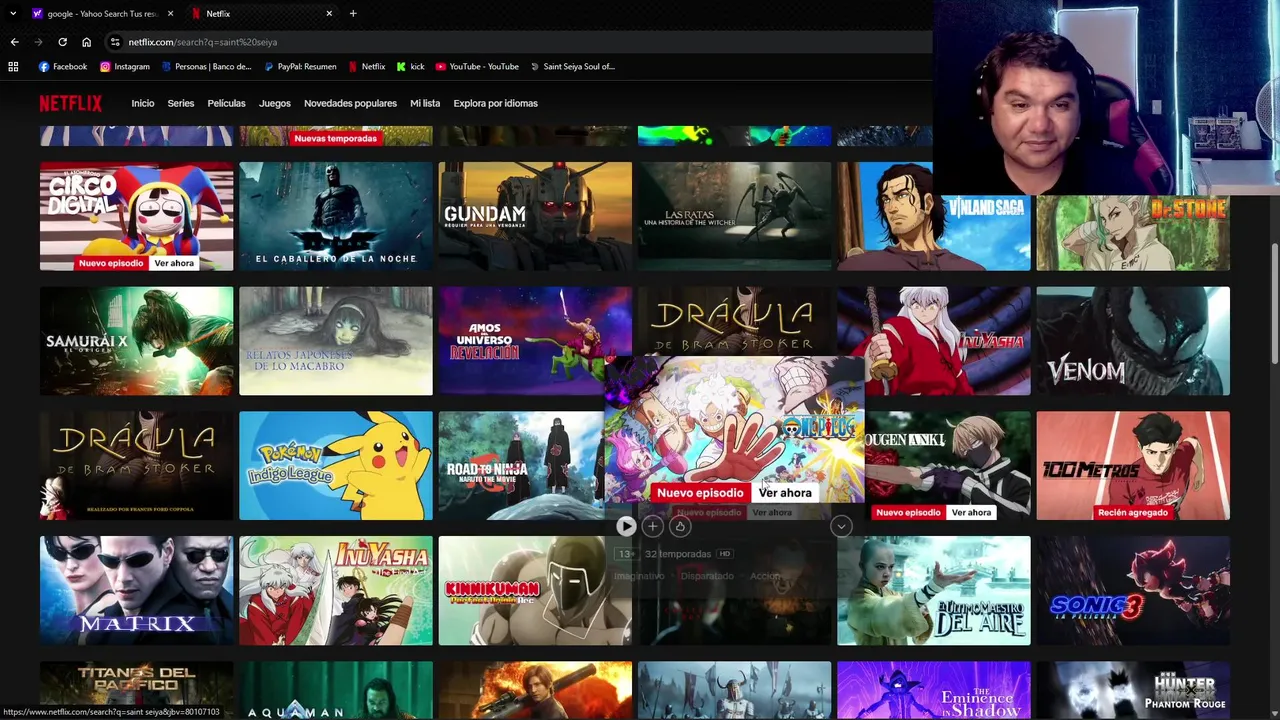Open the Pokémon Indigo League thumbnail
This screenshot has height=720, width=1280.
(336, 466)
